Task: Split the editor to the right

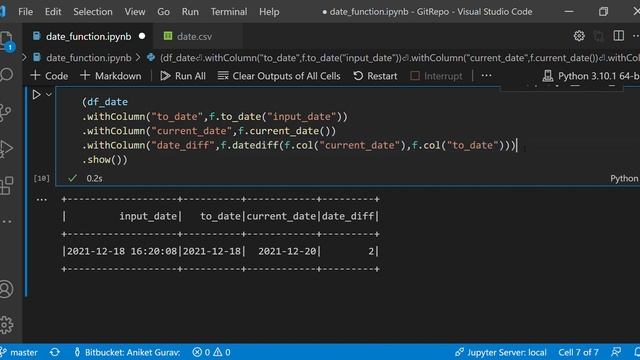Action: (618, 36)
